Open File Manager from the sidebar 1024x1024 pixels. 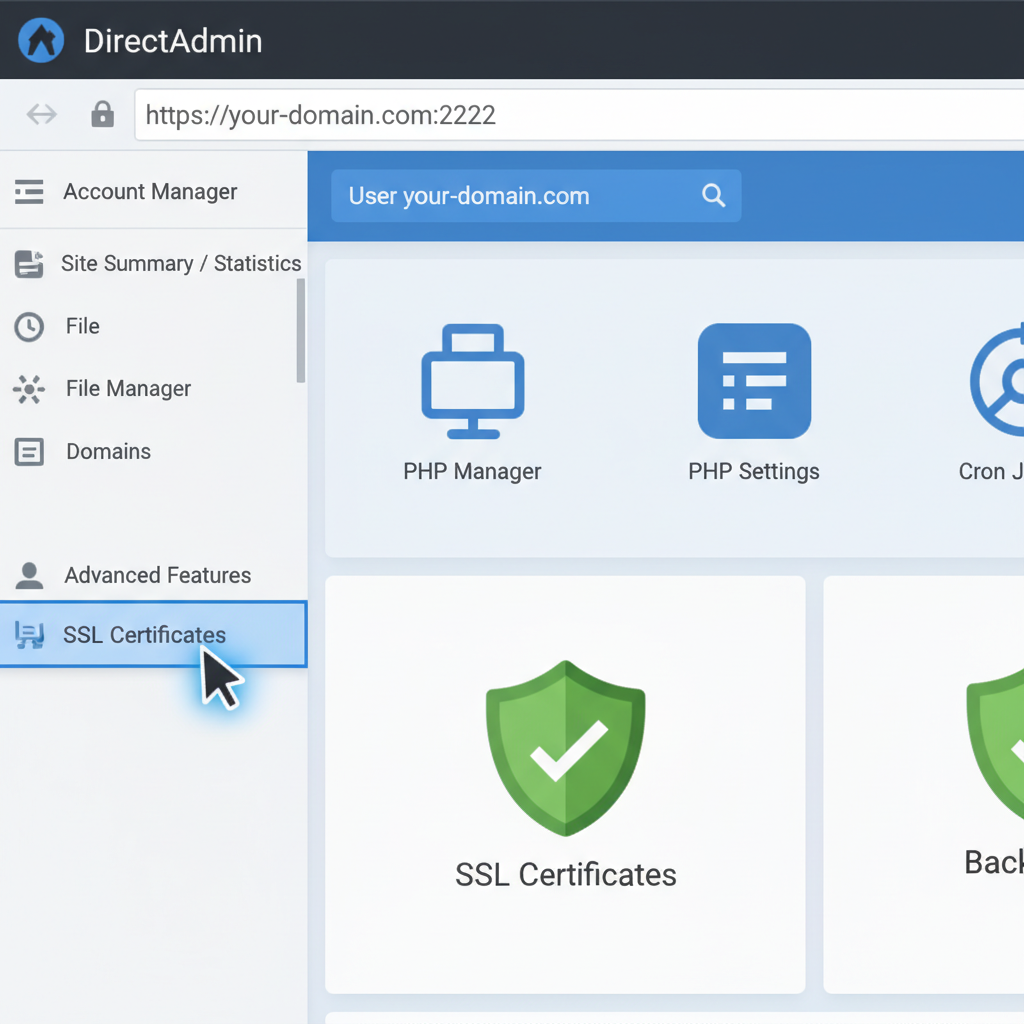pyautogui.click(x=128, y=389)
